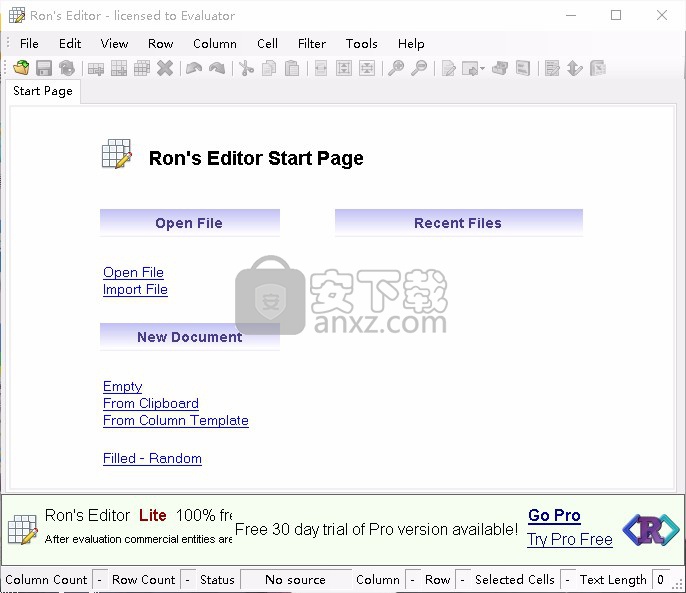Click the From Column Template link
This screenshot has height=593, width=686.
pyautogui.click(x=176, y=421)
